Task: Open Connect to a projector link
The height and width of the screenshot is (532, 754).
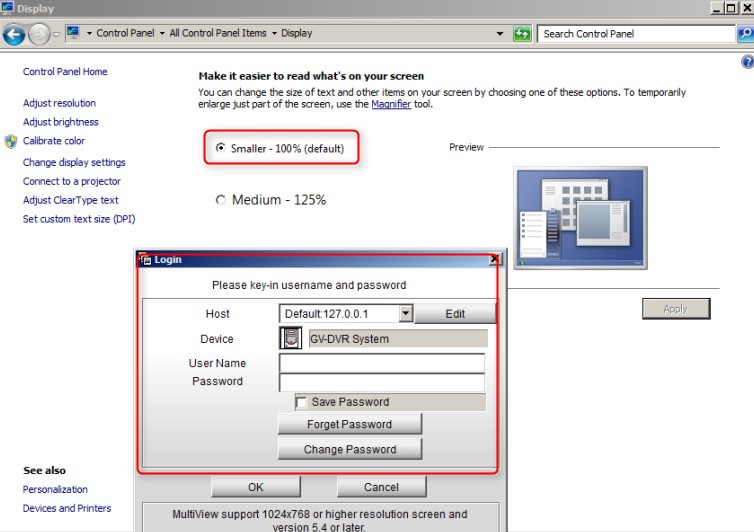Action: click(x=72, y=181)
